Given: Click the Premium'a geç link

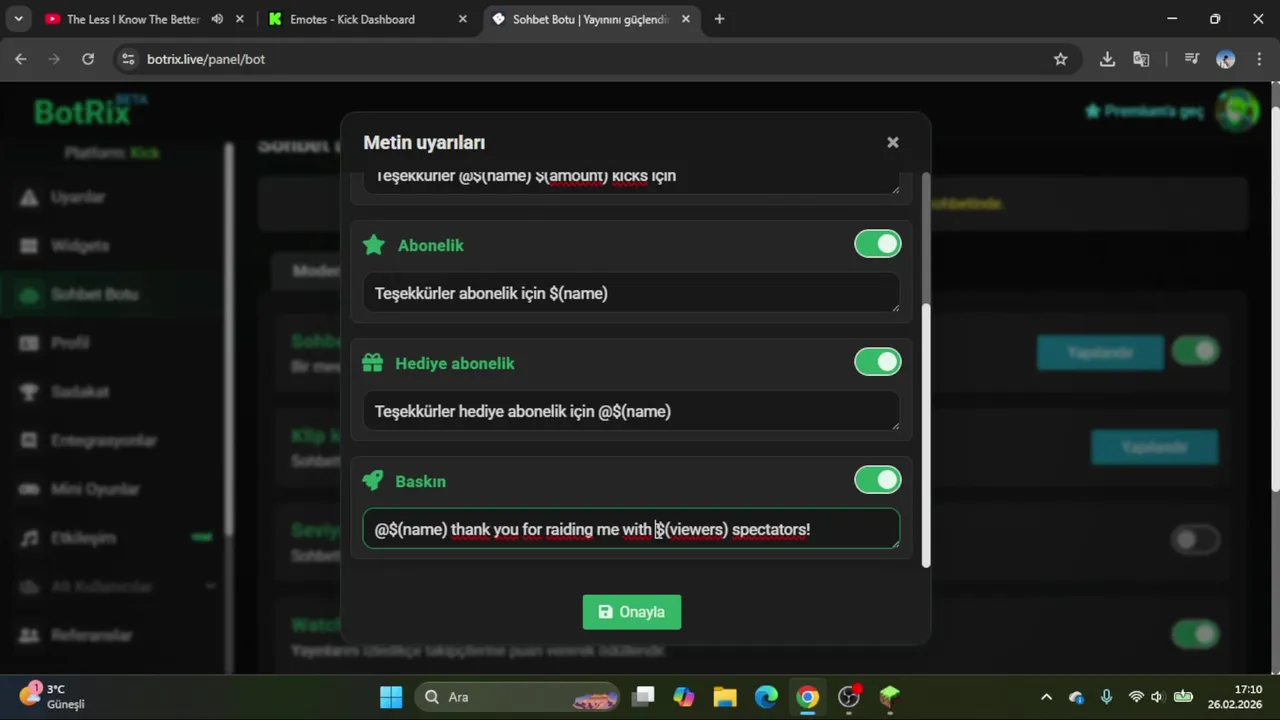Looking at the screenshot, I should pyautogui.click(x=1144, y=111).
